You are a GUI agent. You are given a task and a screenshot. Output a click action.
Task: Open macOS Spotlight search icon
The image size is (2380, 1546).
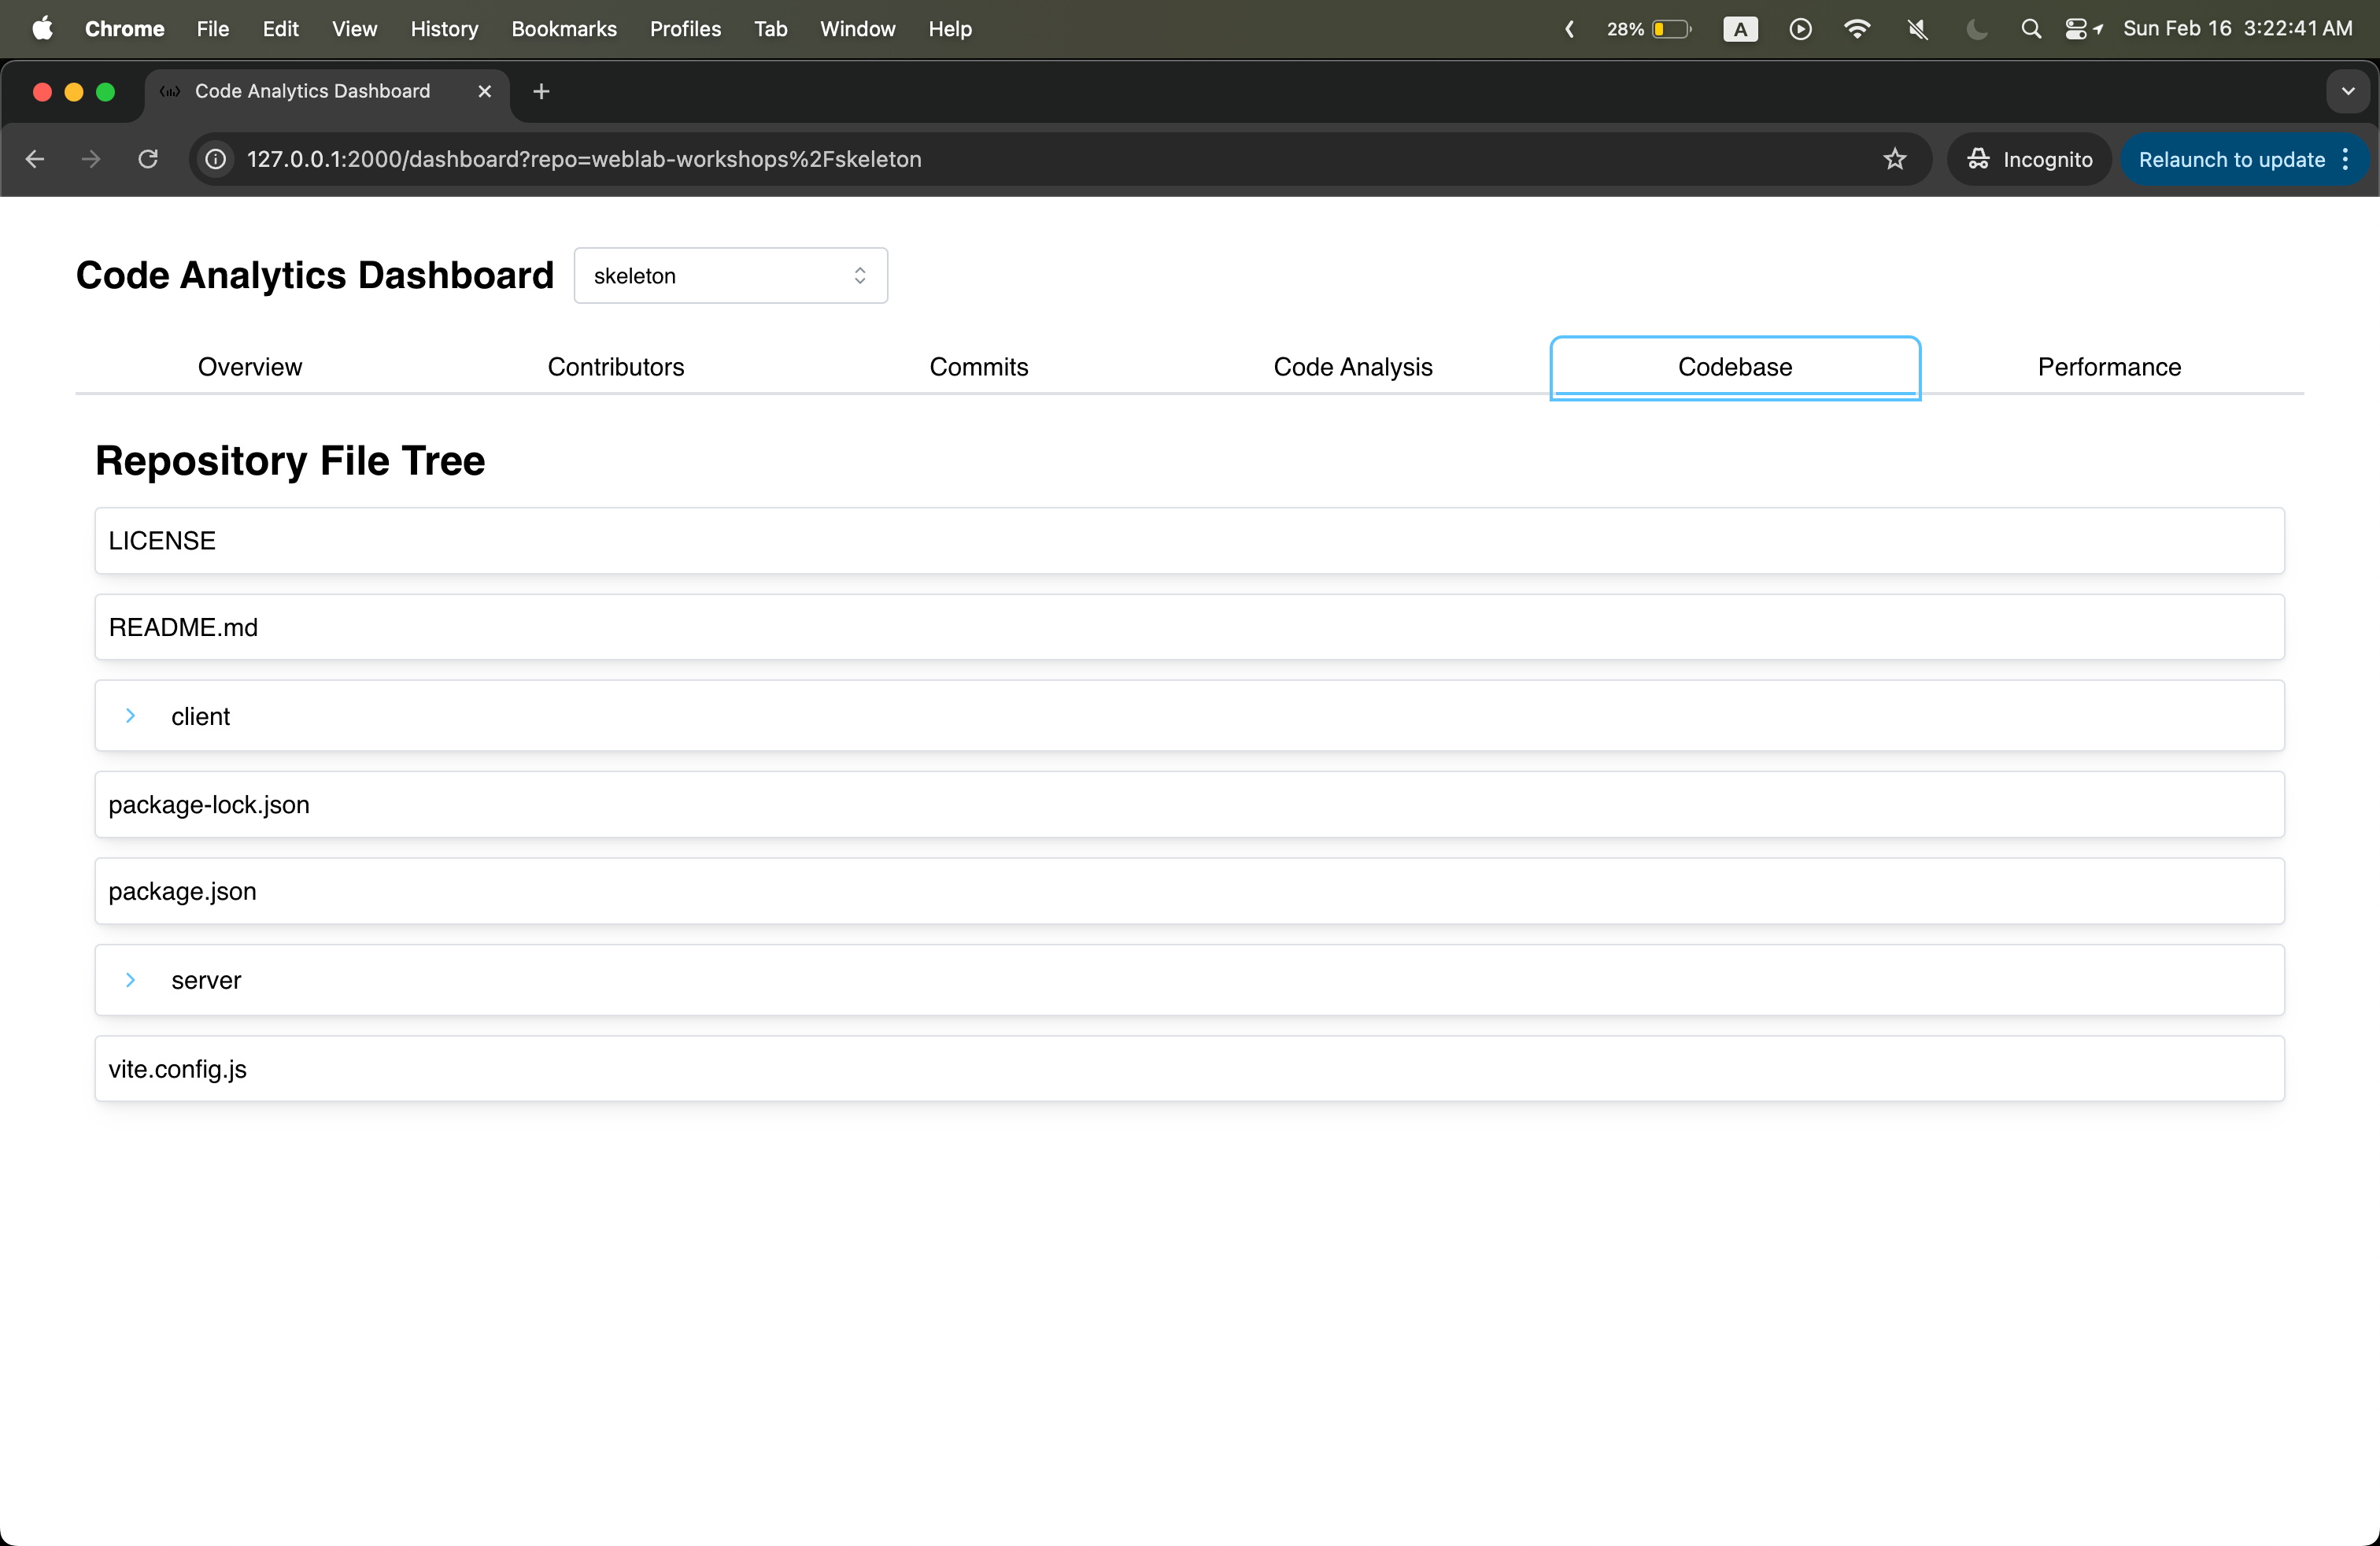[2030, 29]
